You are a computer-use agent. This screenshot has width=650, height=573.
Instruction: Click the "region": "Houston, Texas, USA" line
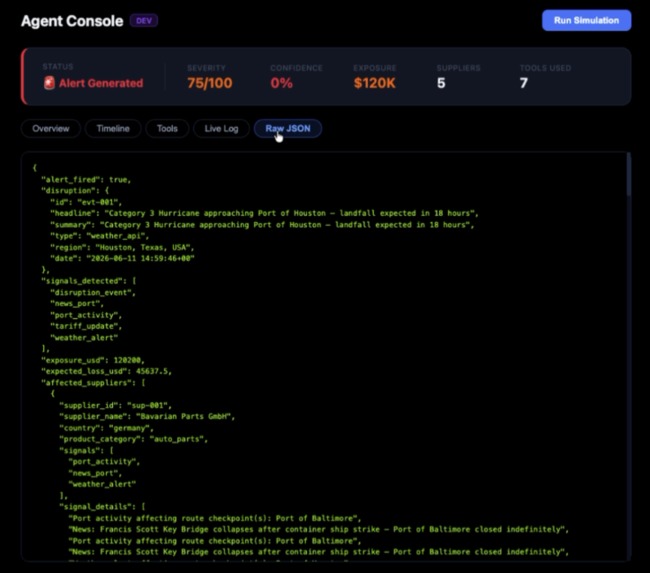pos(122,248)
